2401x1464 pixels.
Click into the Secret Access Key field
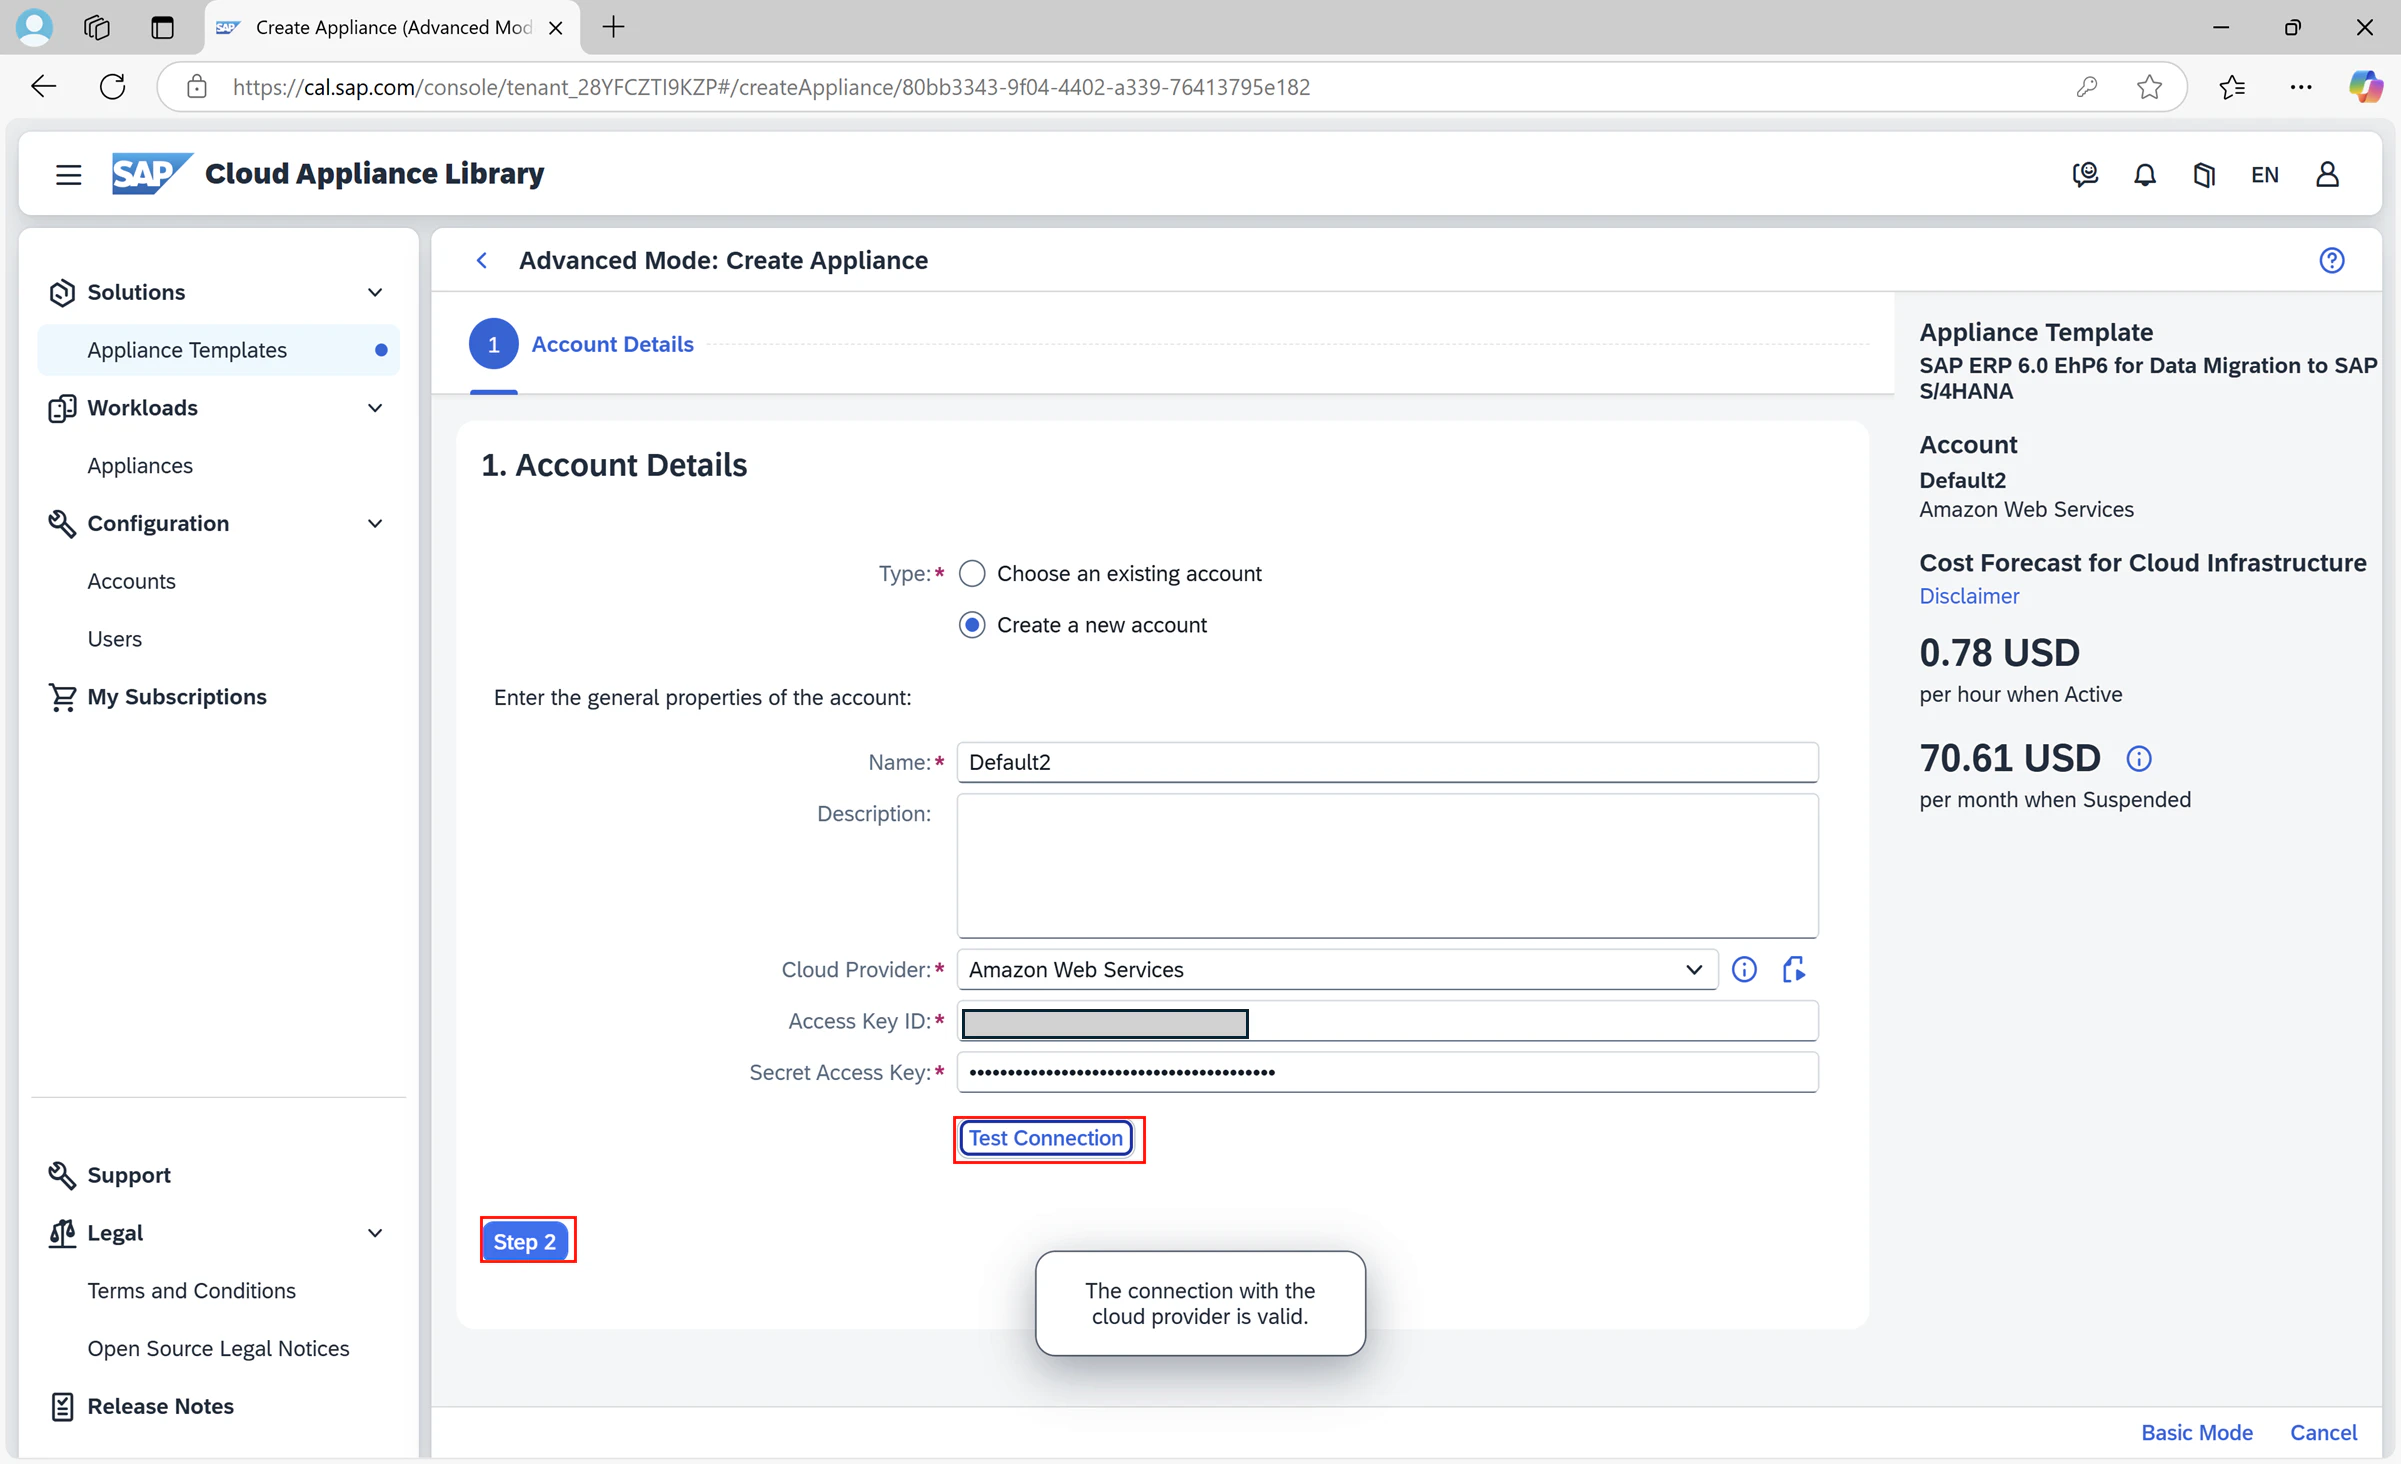pos(1387,1072)
